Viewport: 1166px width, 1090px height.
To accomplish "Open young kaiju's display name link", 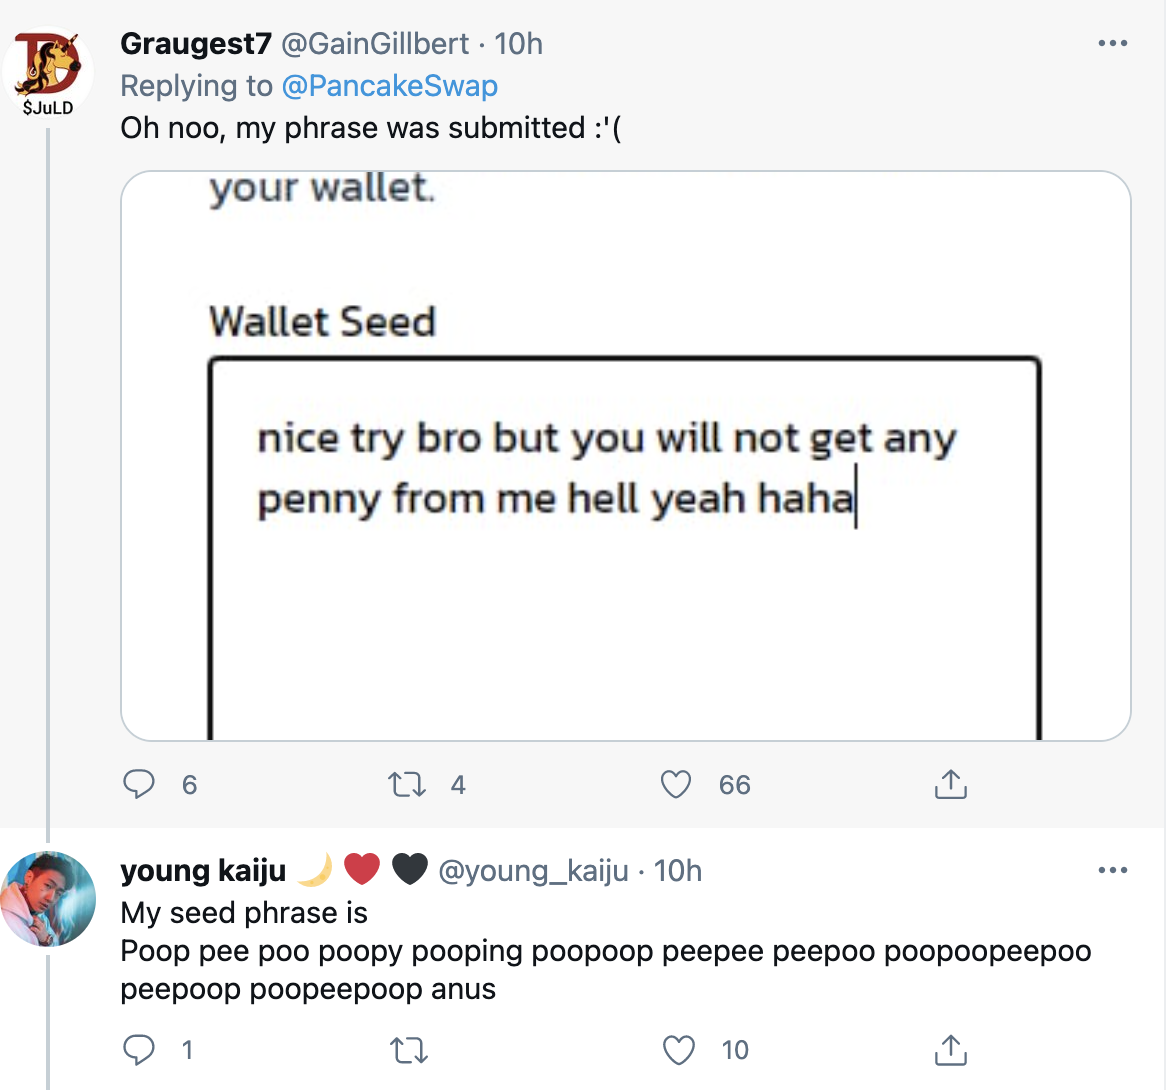I will click(203, 871).
